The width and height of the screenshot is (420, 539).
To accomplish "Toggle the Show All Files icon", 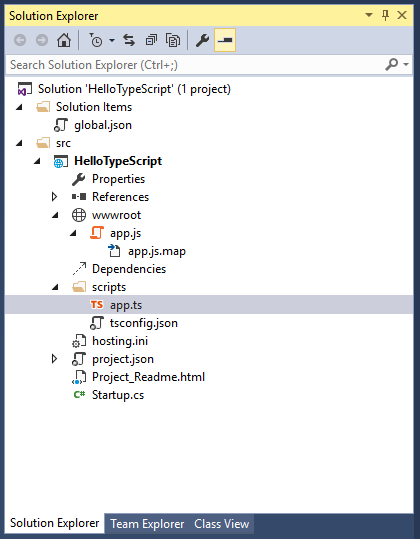I will point(173,40).
